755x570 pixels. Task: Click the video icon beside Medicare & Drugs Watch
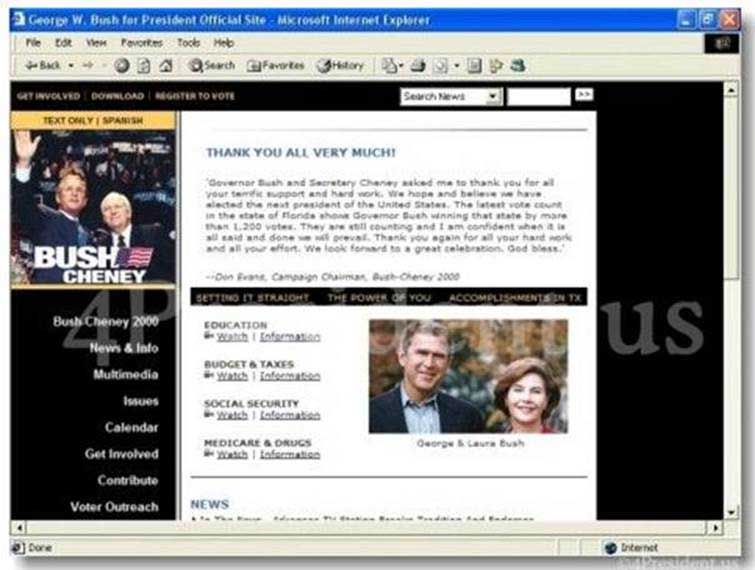point(208,453)
